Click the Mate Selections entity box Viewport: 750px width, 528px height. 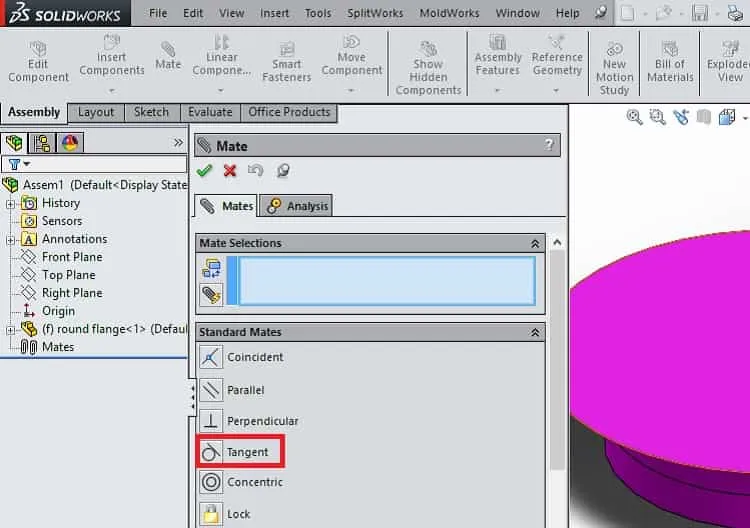pyautogui.click(x=386, y=281)
